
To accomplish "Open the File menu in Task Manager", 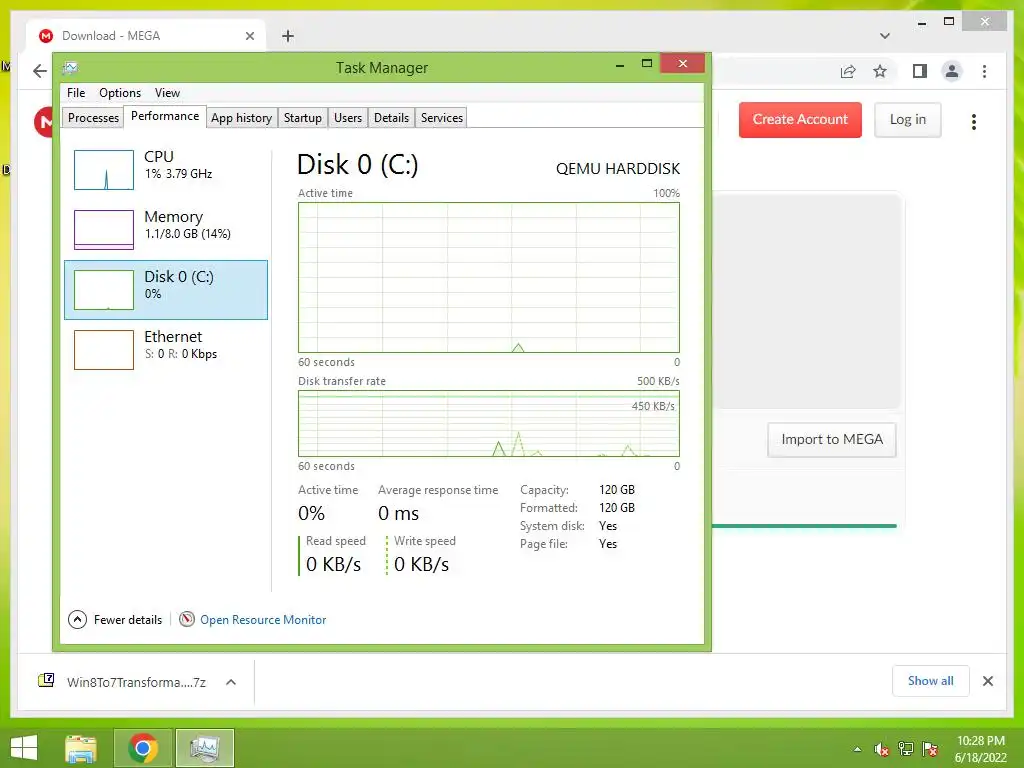I will click(76, 93).
